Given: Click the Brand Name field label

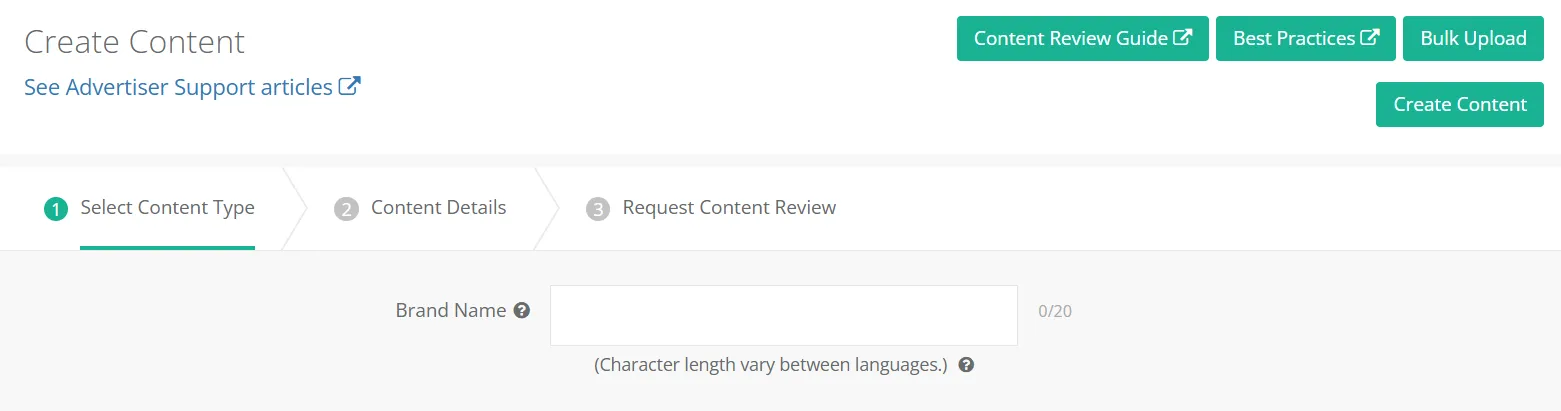Looking at the screenshot, I should tap(451, 310).
